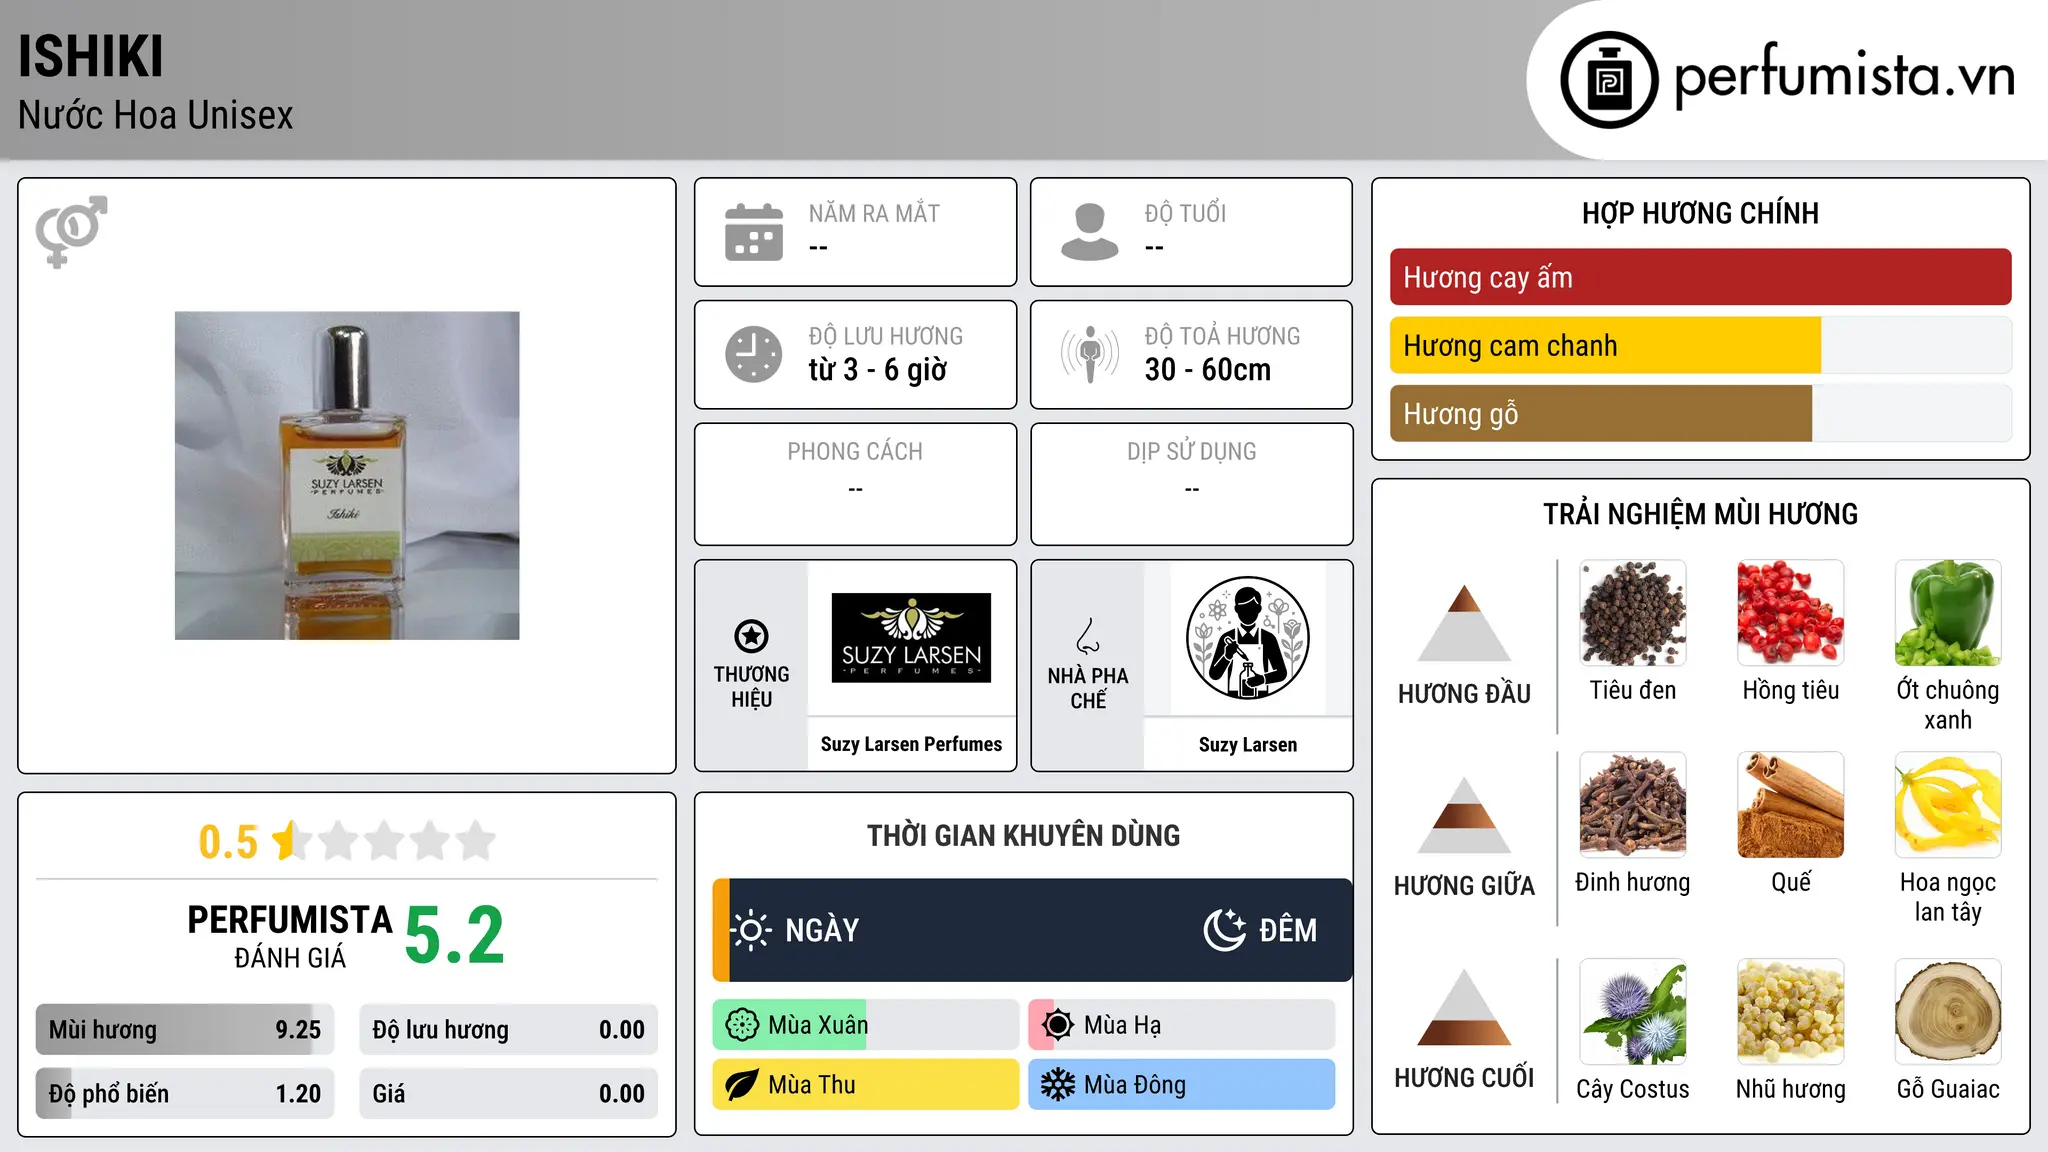The image size is (2048, 1152).
Task: Click the Hợp Hương Chính heading
Action: [x=1700, y=213]
